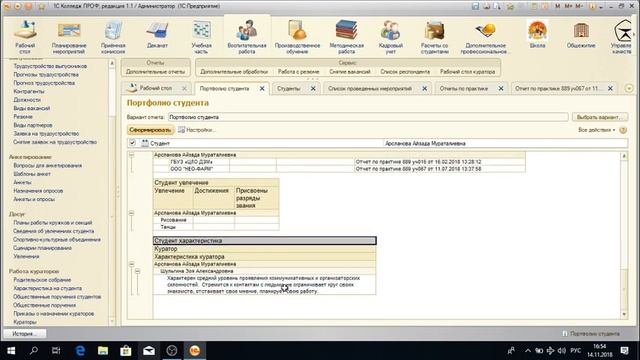The image size is (640, 360).
Task: Open Рабочий стол куратора link
Action: point(467,71)
